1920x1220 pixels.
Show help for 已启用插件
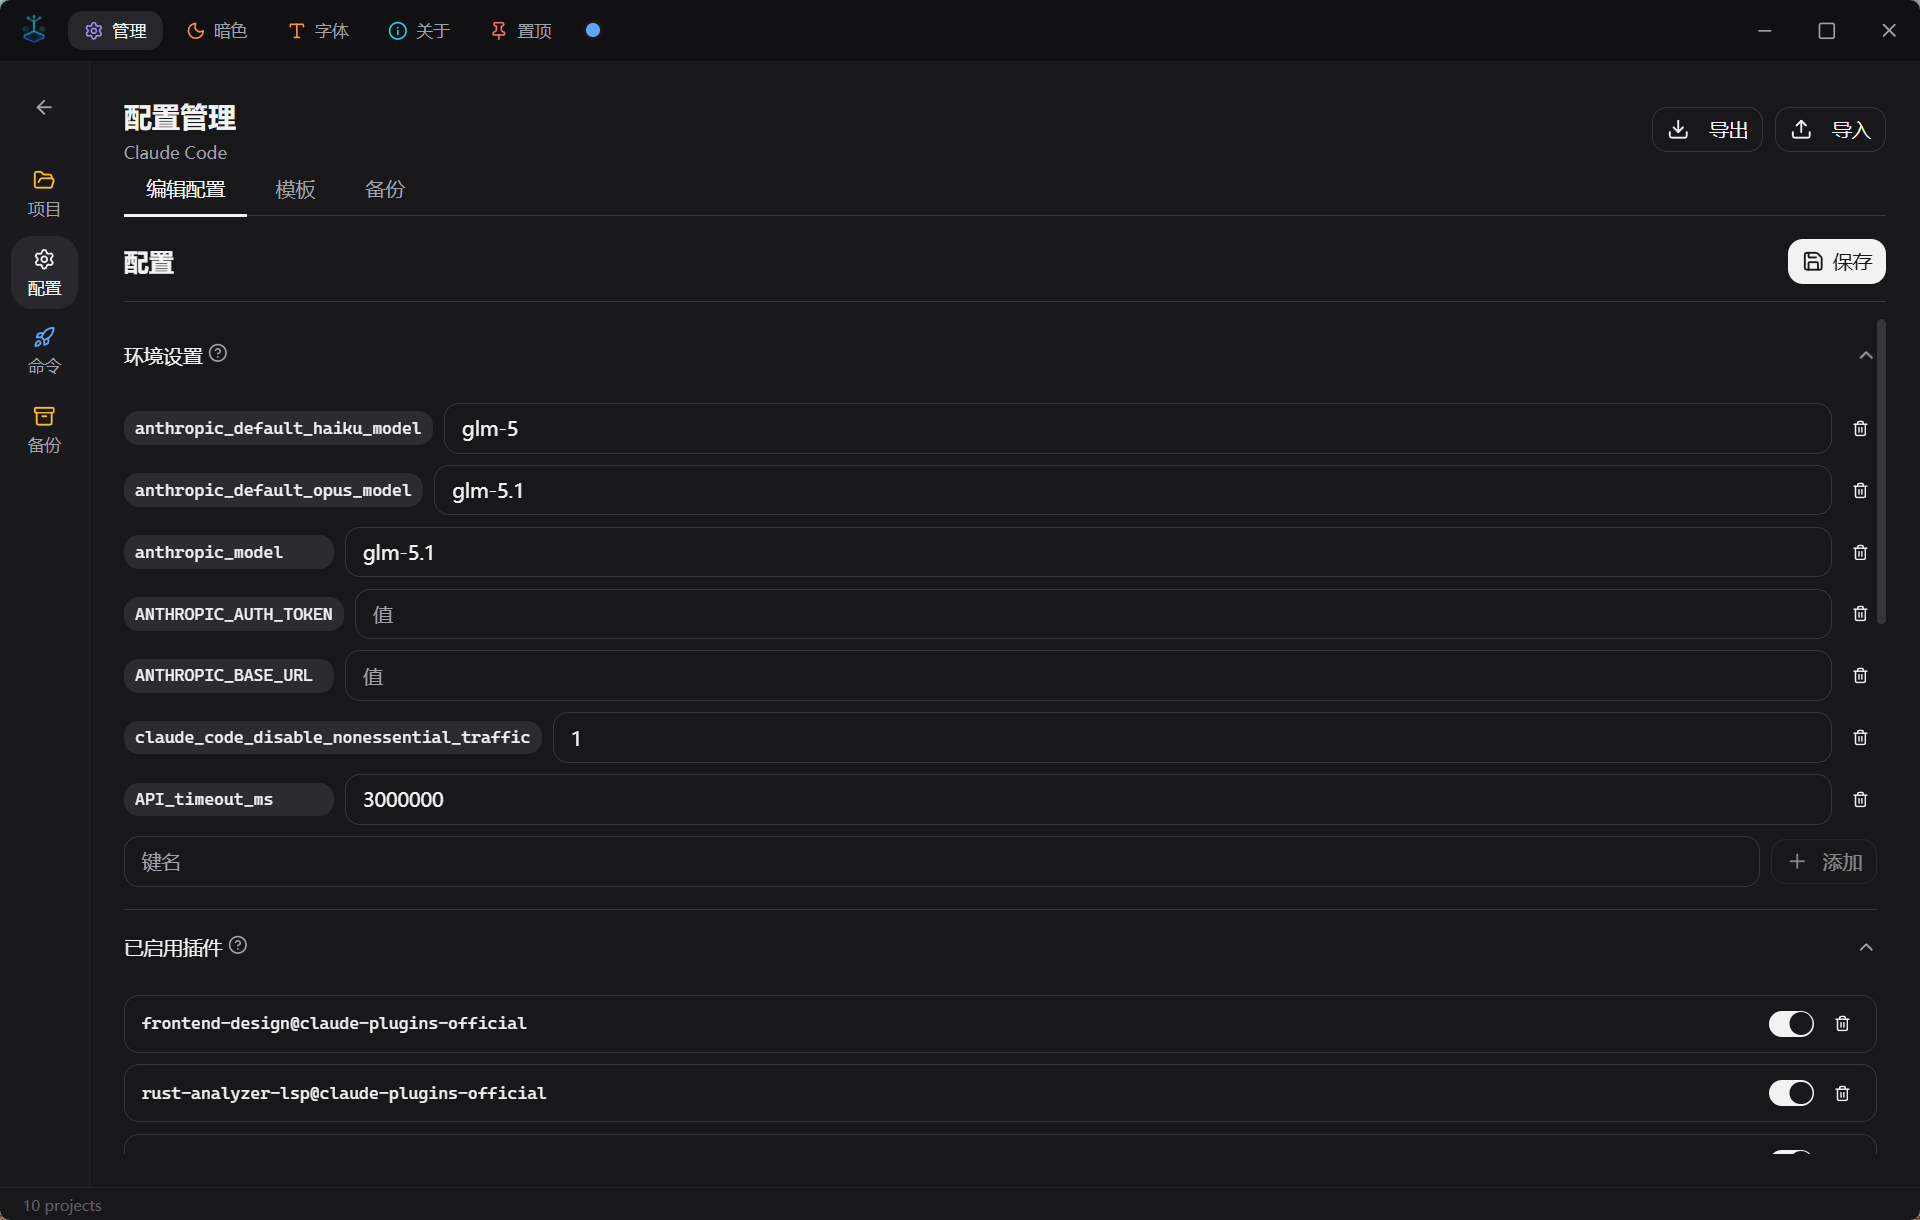238,945
